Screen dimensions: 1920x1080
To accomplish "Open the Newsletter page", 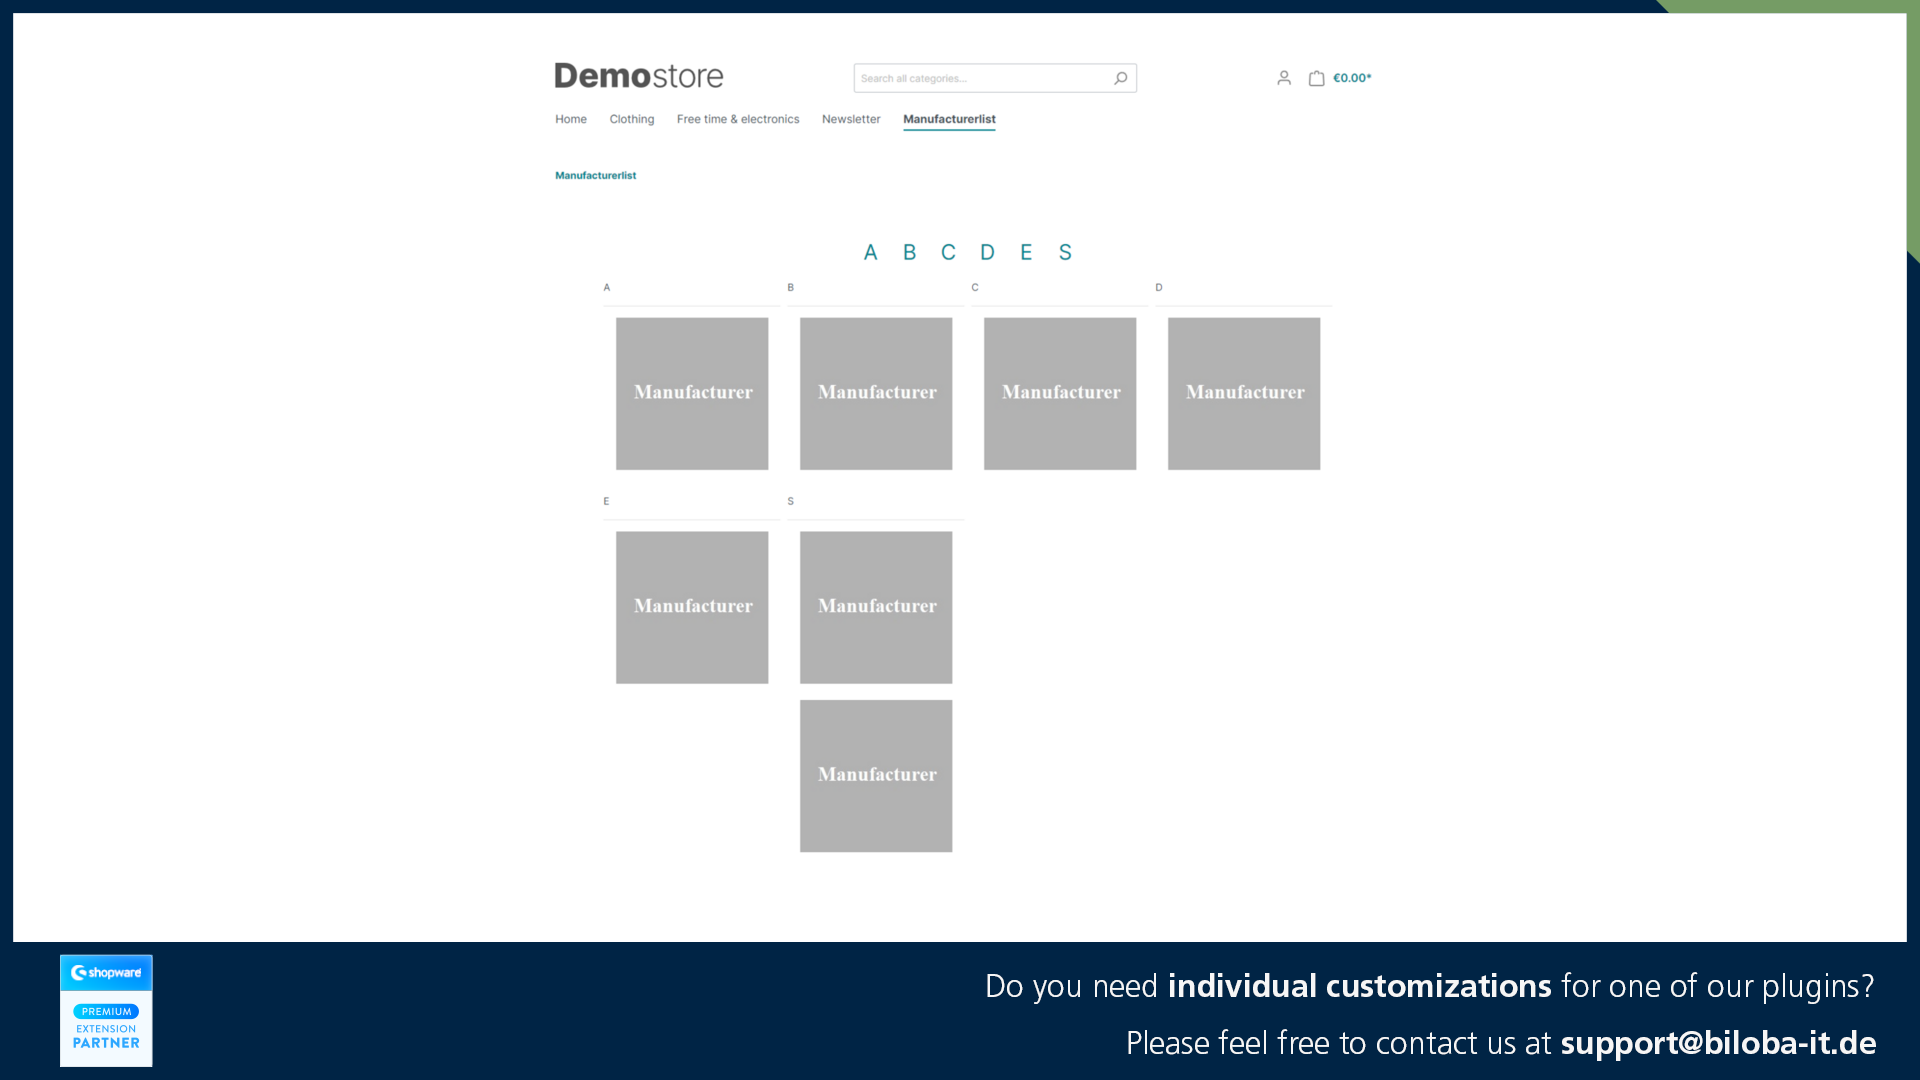I will pyautogui.click(x=851, y=119).
